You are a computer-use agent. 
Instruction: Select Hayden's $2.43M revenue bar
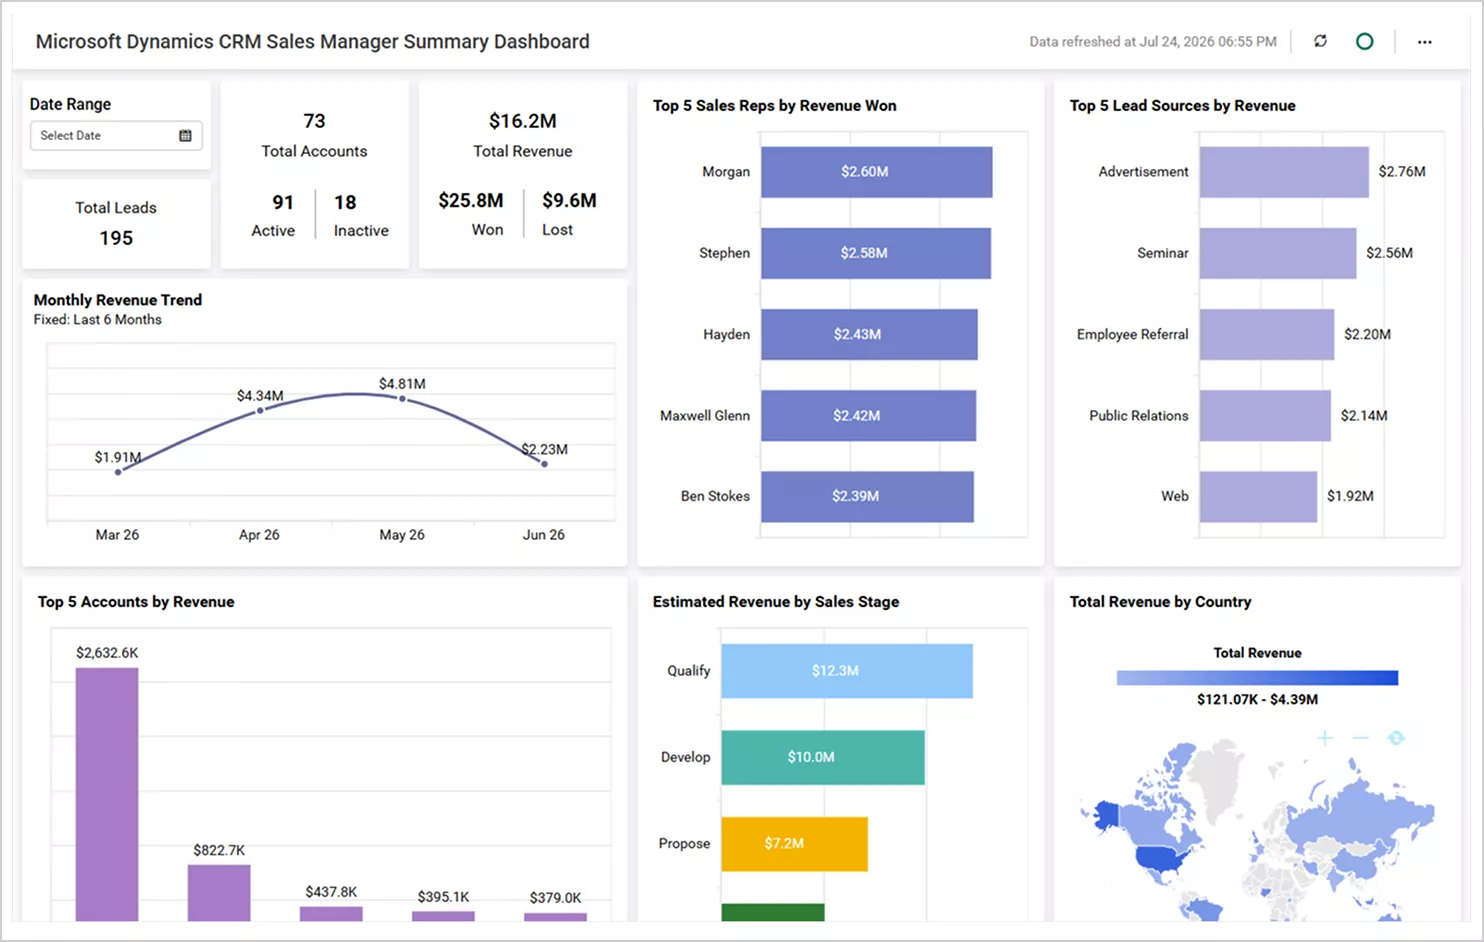[x=869, y=334]
